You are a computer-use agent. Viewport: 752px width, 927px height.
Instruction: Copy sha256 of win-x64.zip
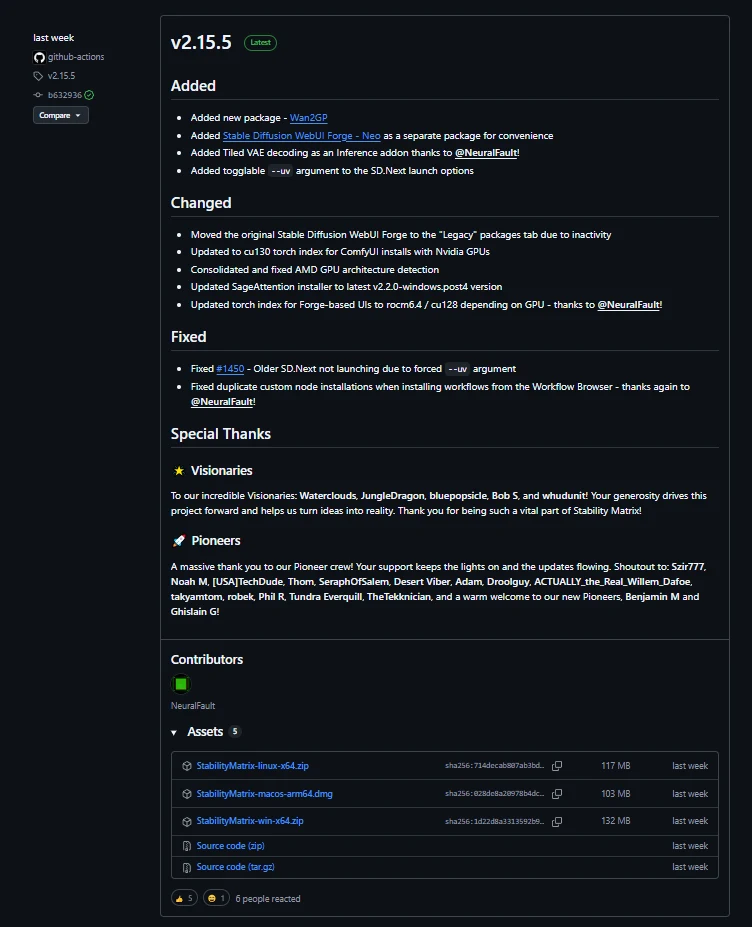click(557, 821)
